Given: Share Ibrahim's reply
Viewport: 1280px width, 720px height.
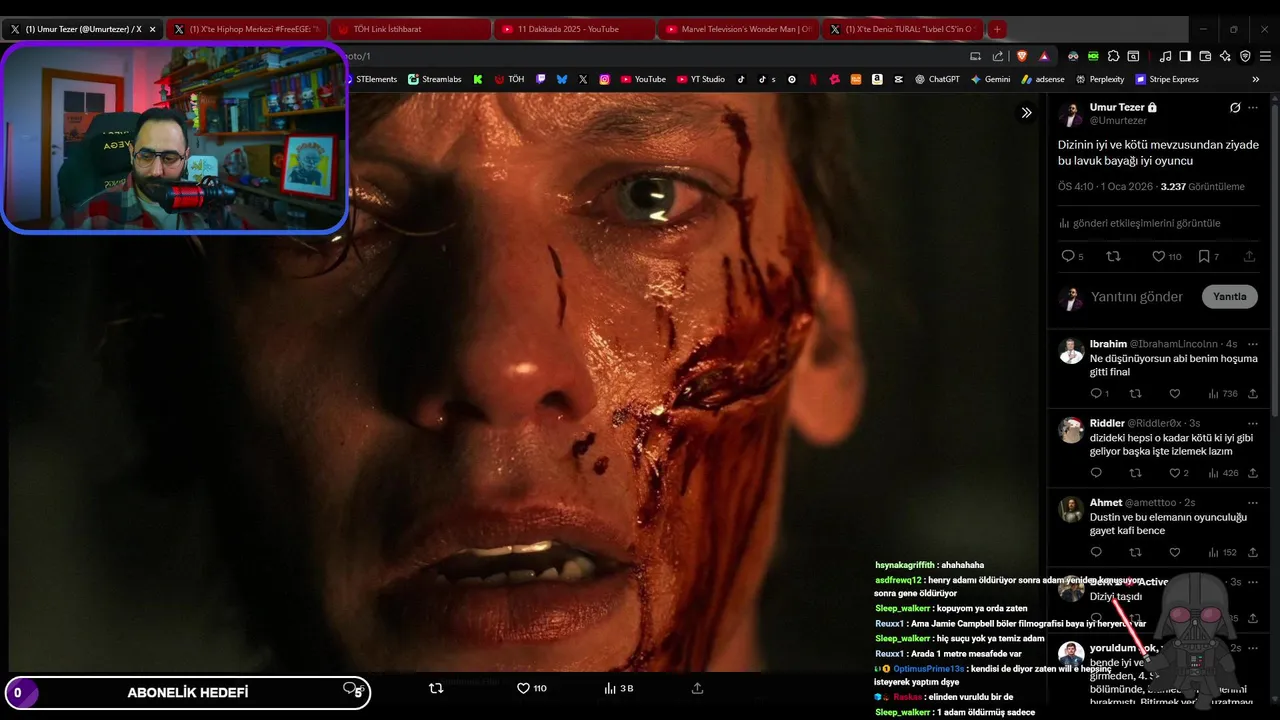Looking at the screenshot, I should click(1253, 394).
